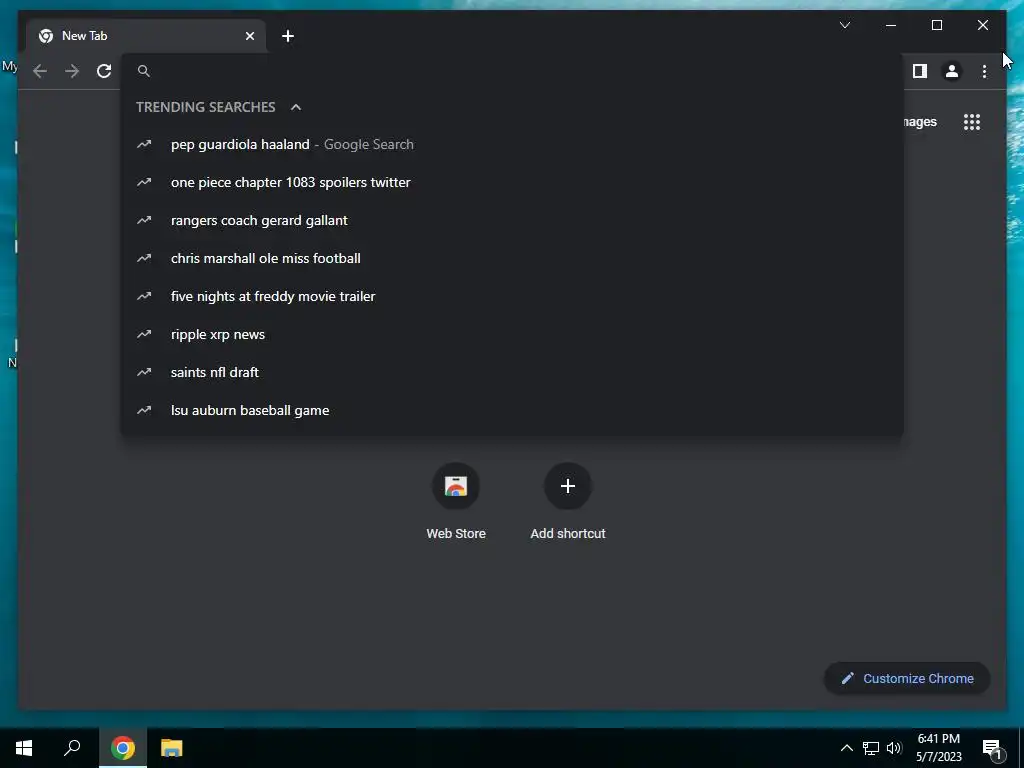This screenshot has width=1024, height=768.
Task: Close the Chrome window
Action: 983,25
